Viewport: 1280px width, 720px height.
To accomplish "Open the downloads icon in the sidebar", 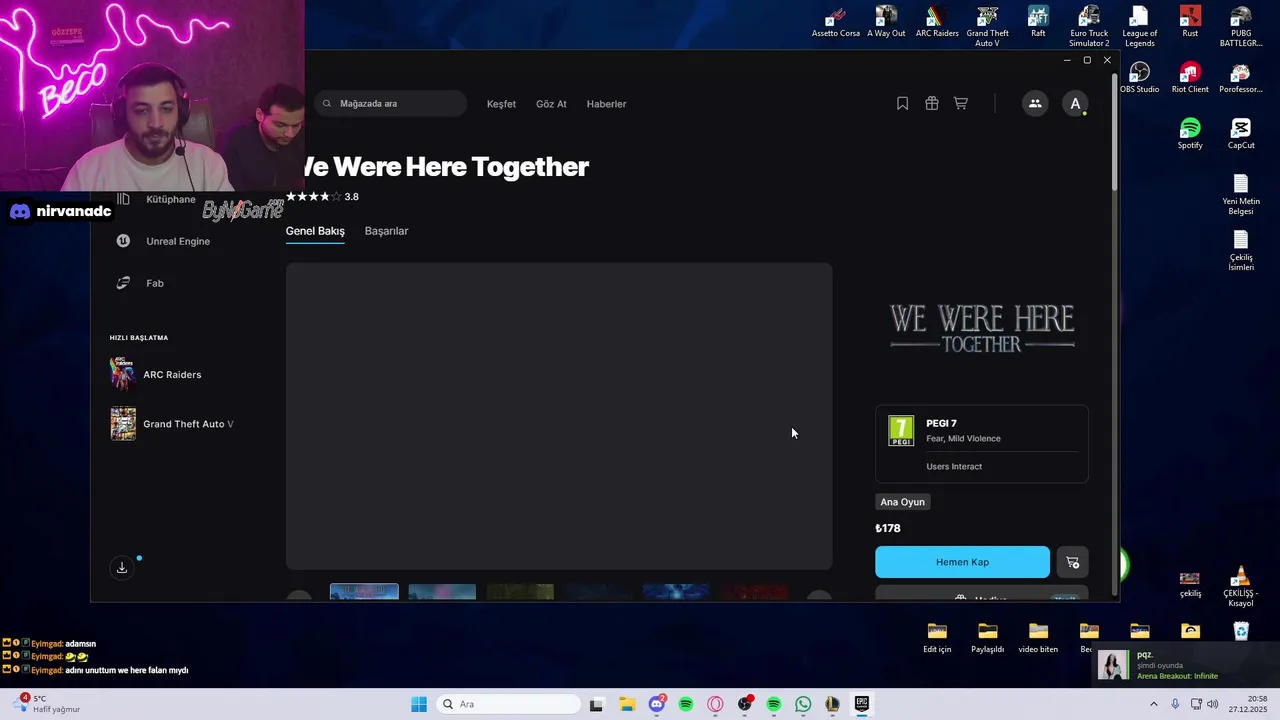I will tap(122, 567).
